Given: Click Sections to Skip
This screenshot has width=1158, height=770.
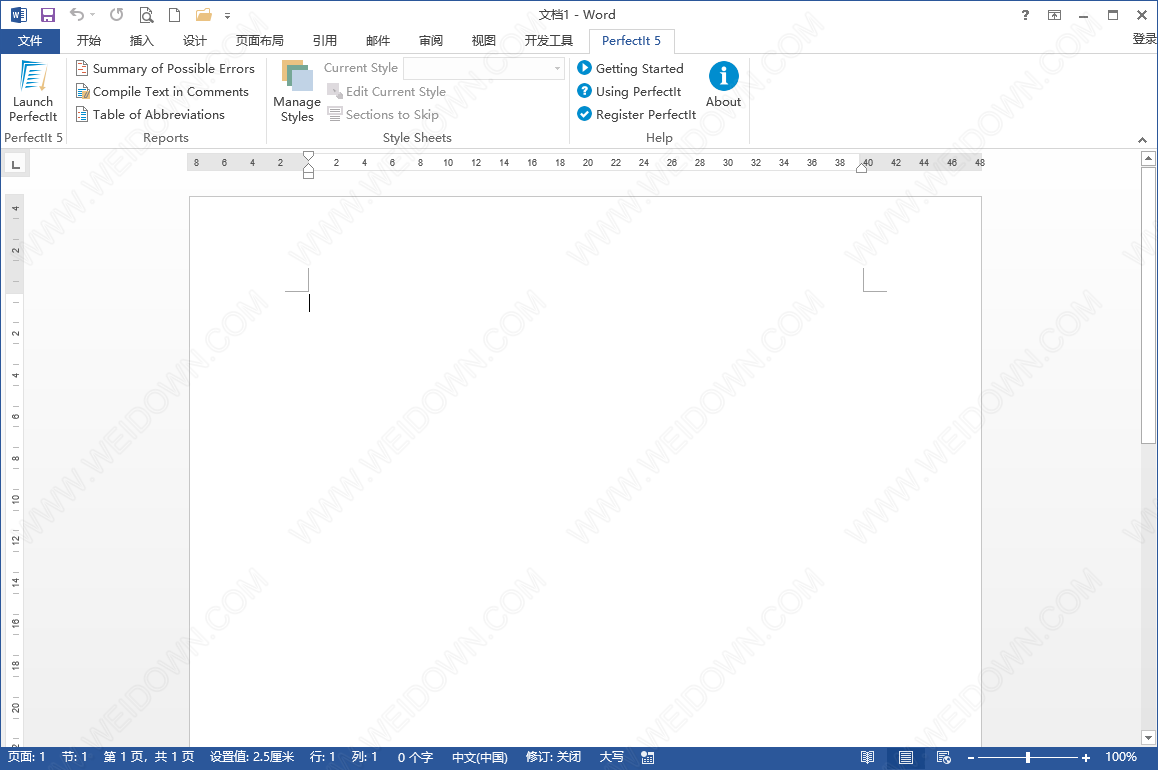Looking at the screenshot, I should coord(383,114).
